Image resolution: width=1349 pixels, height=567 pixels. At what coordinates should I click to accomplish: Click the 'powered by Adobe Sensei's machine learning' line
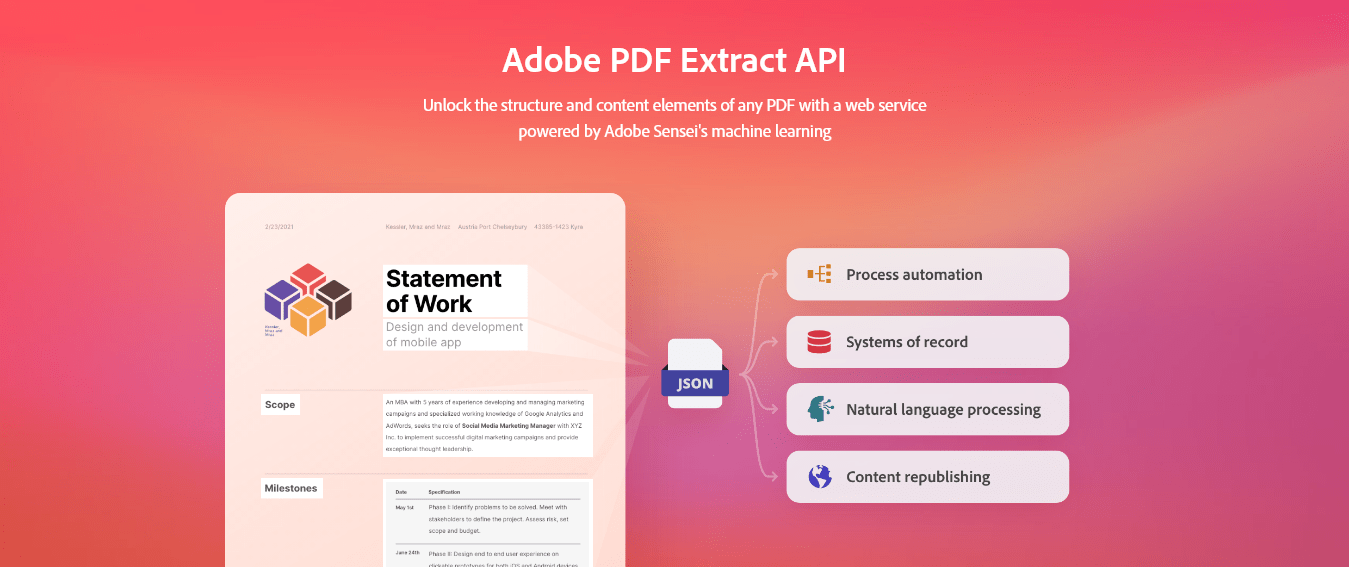coord(674,131)
